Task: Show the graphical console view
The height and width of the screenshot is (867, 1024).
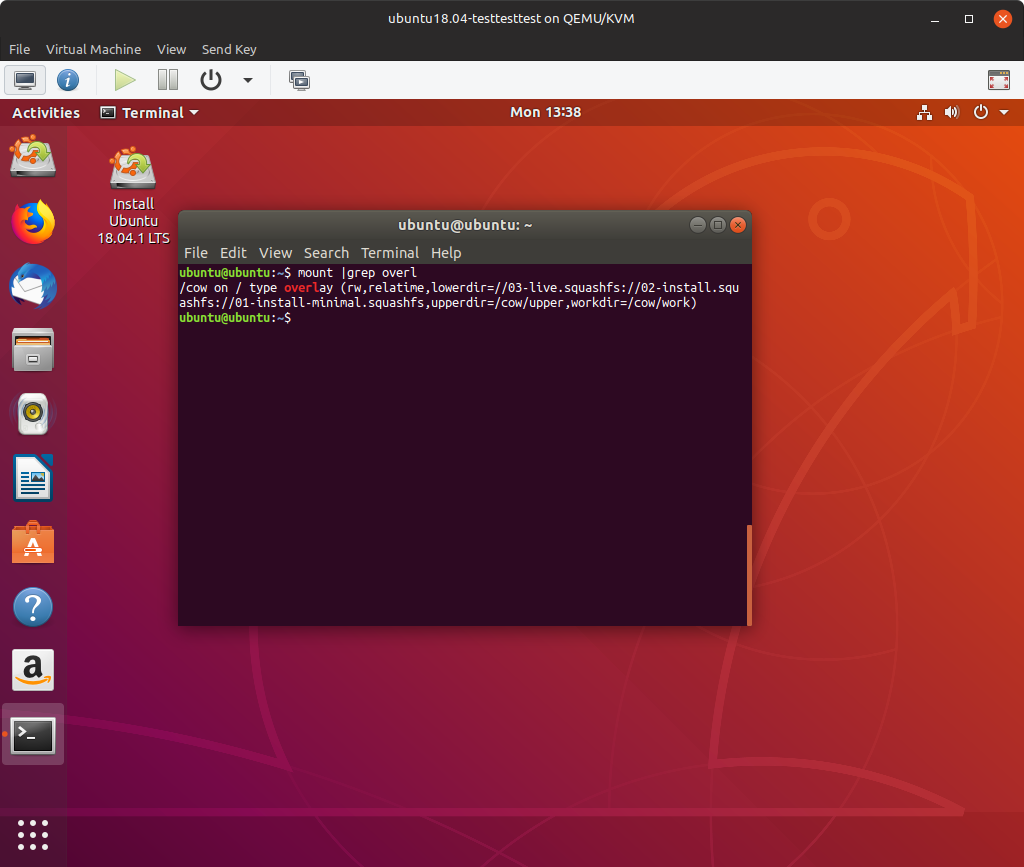Action: (25, 80)
